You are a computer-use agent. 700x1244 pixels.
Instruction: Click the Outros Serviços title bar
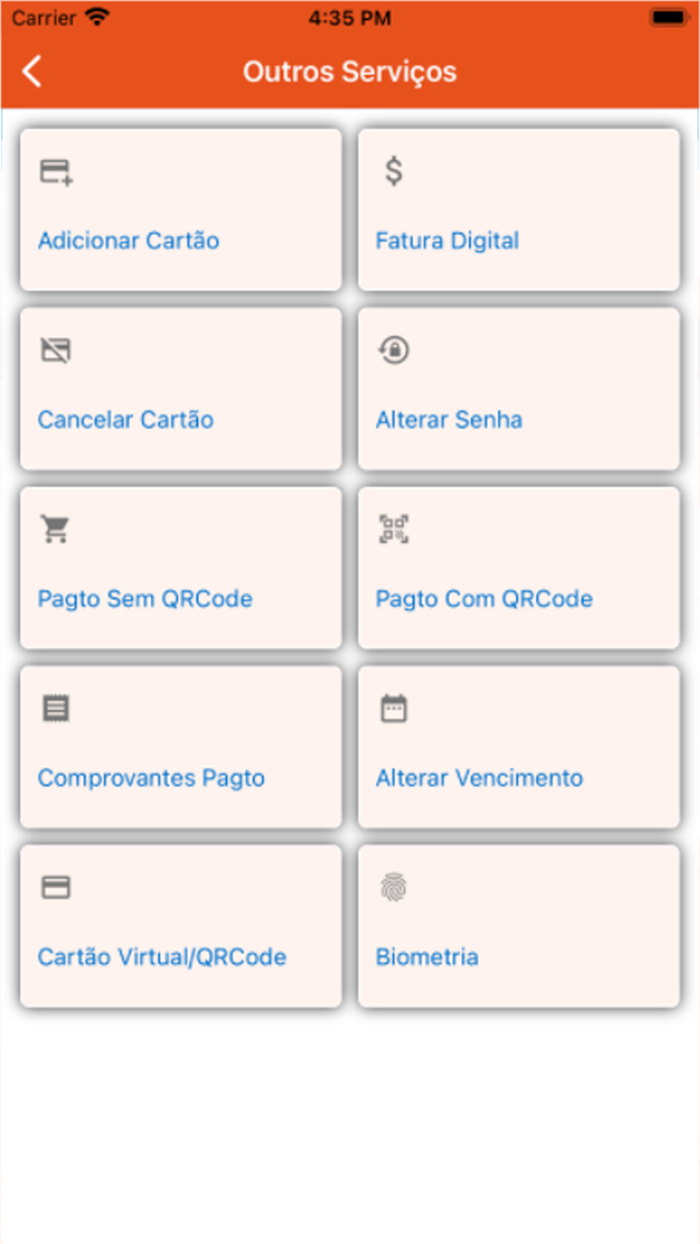coord(348,71)
